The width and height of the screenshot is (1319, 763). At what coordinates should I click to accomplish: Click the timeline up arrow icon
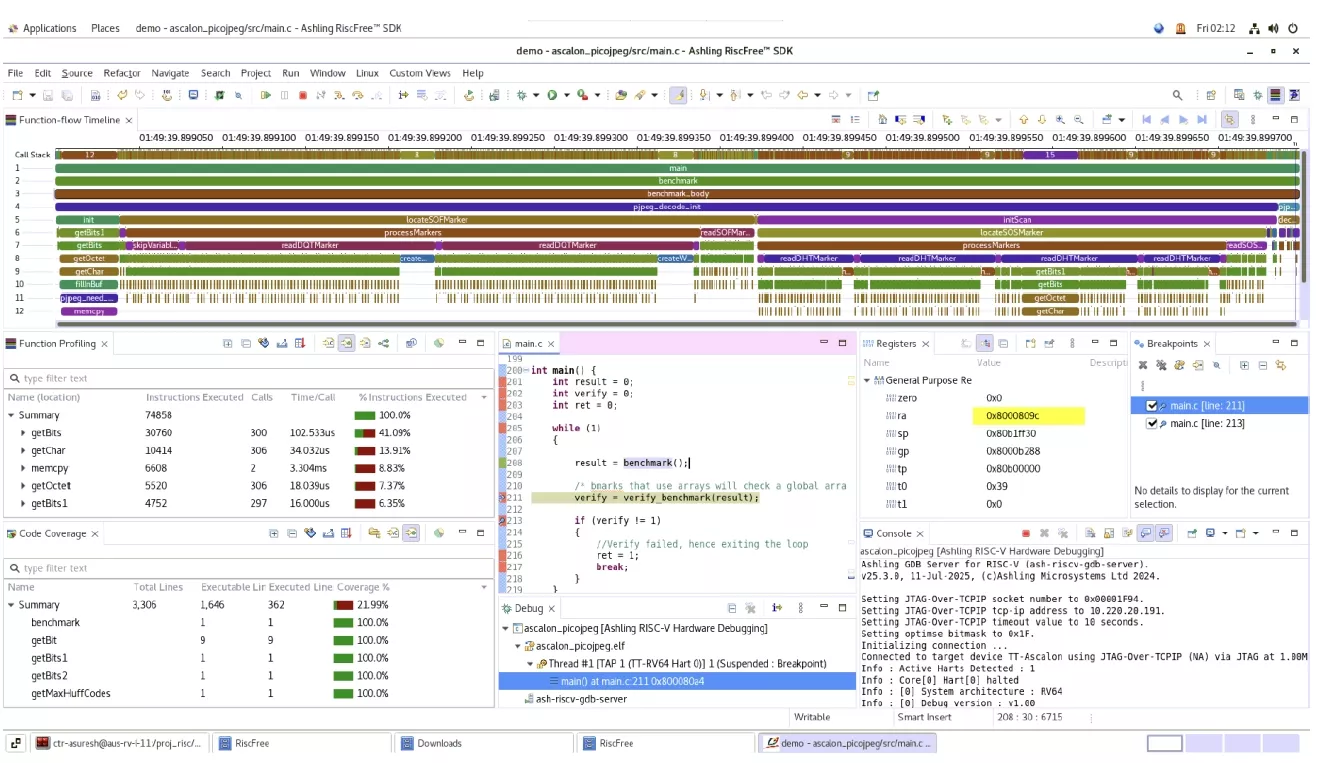(x=1023, y=119)
